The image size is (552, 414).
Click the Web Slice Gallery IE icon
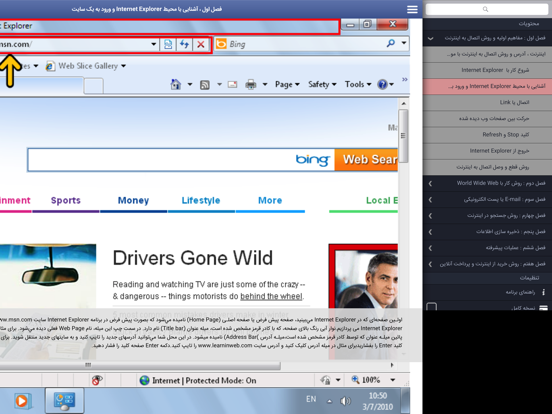[50, 66]
